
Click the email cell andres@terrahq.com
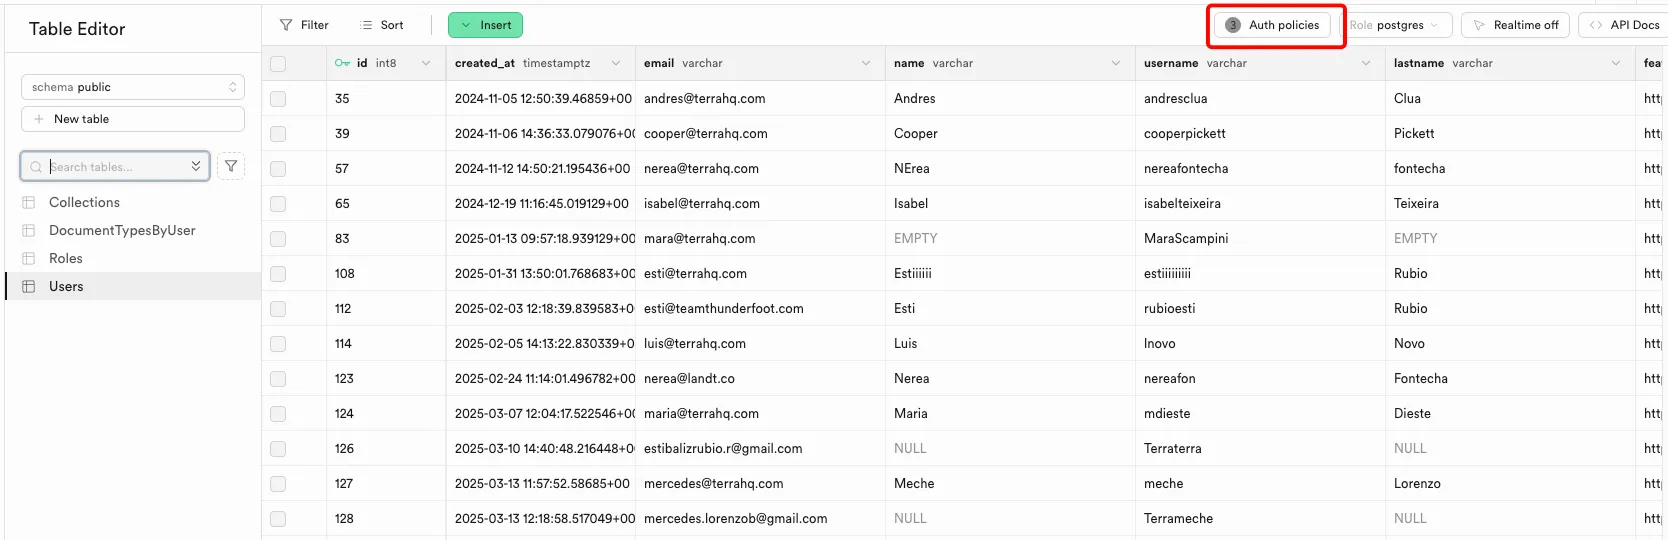coord(760,99)
